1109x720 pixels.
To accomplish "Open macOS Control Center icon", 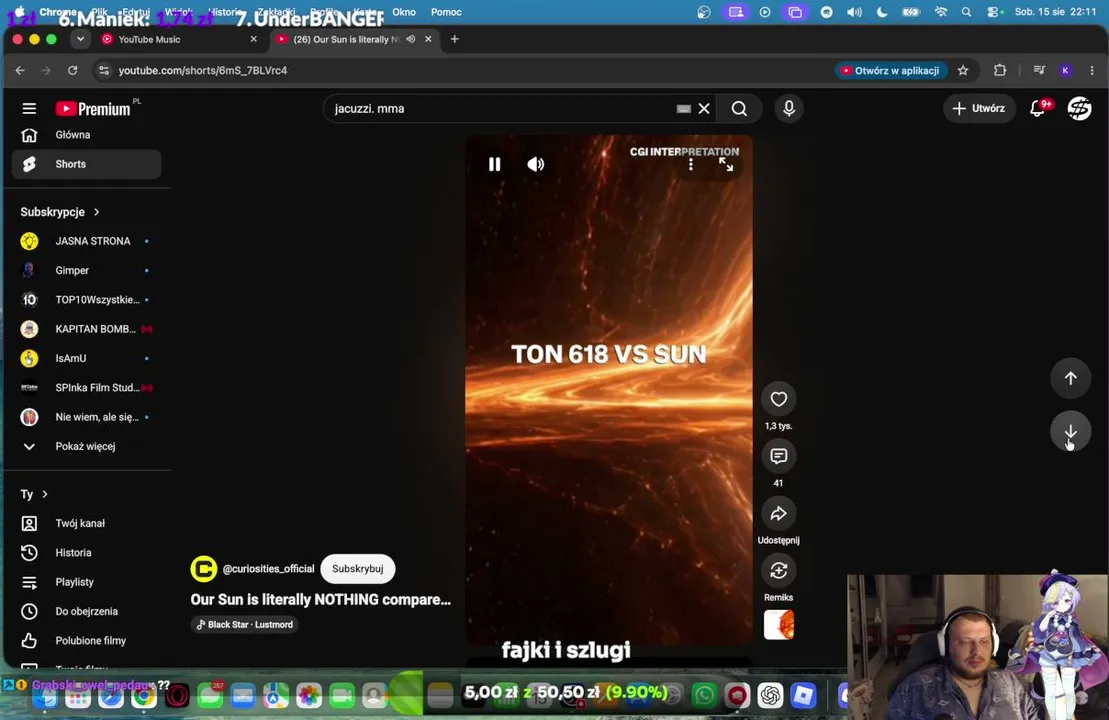I will click(x=995, y=12).
